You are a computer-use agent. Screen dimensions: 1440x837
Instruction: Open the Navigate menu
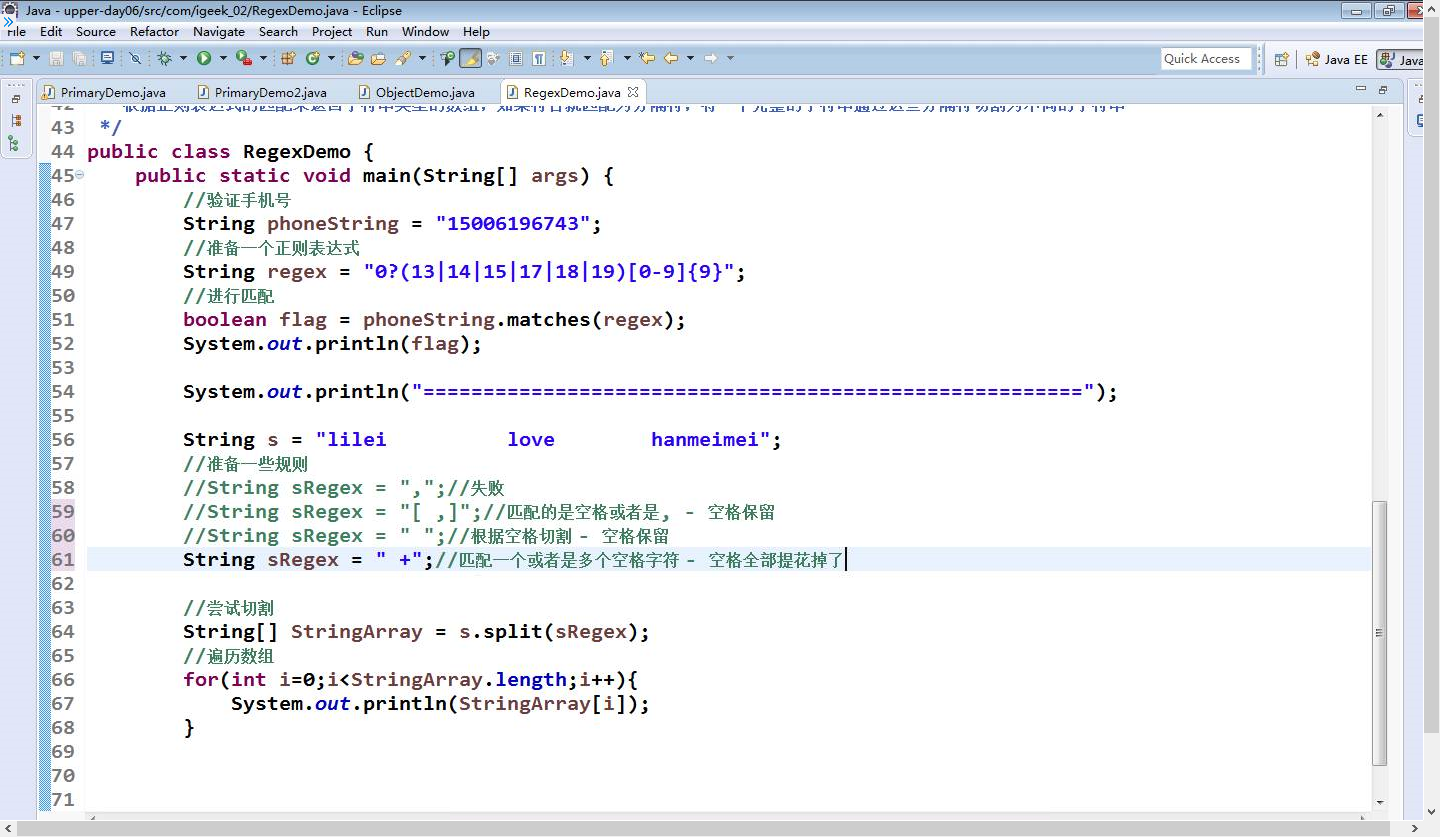click(219, 31)
